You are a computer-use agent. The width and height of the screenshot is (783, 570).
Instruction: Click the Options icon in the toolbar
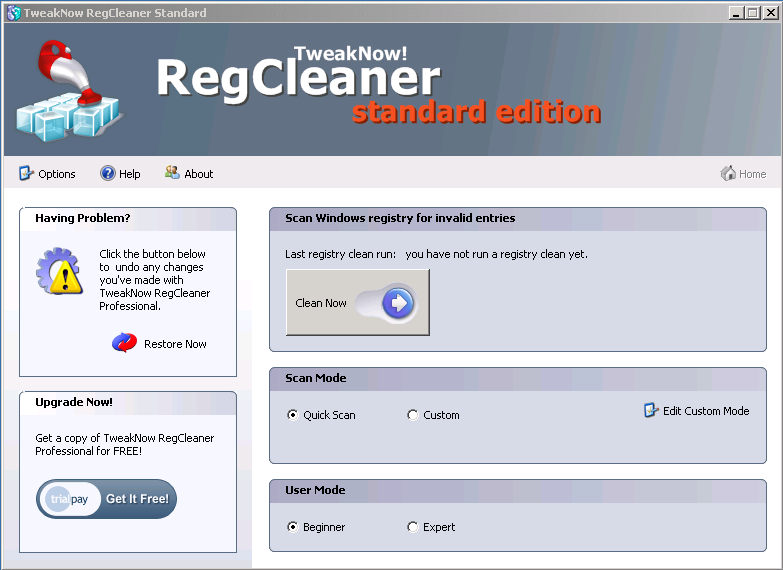[x=25, y=173]
